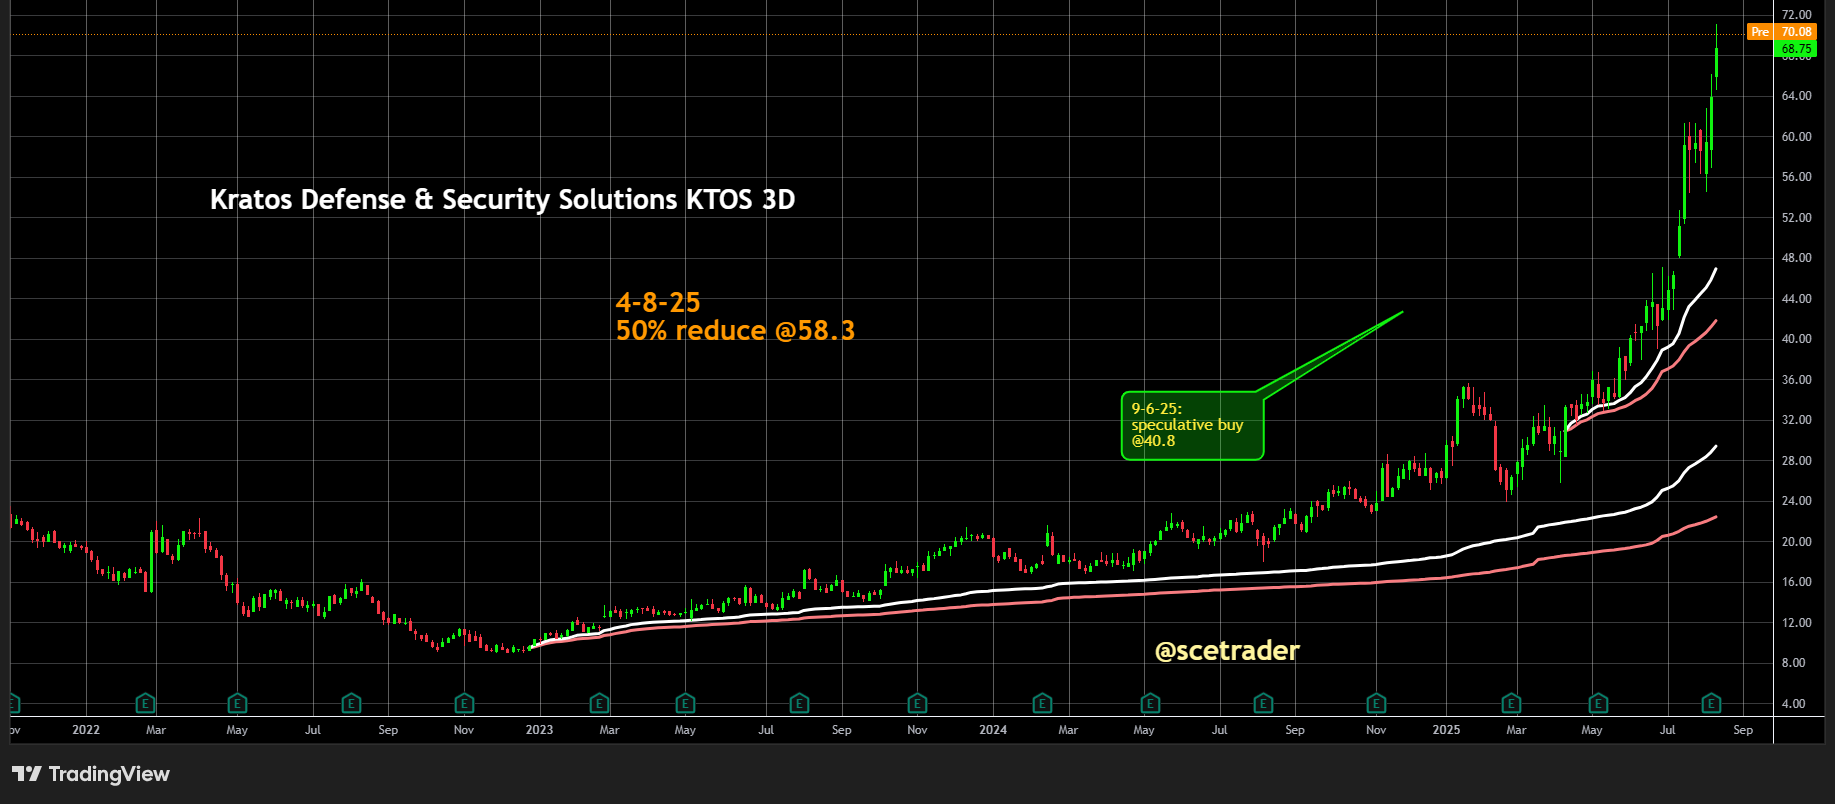Open the earnings marker above Nov 2023 label
Viewport: 1835px width, 804px height.
(917, 703)
